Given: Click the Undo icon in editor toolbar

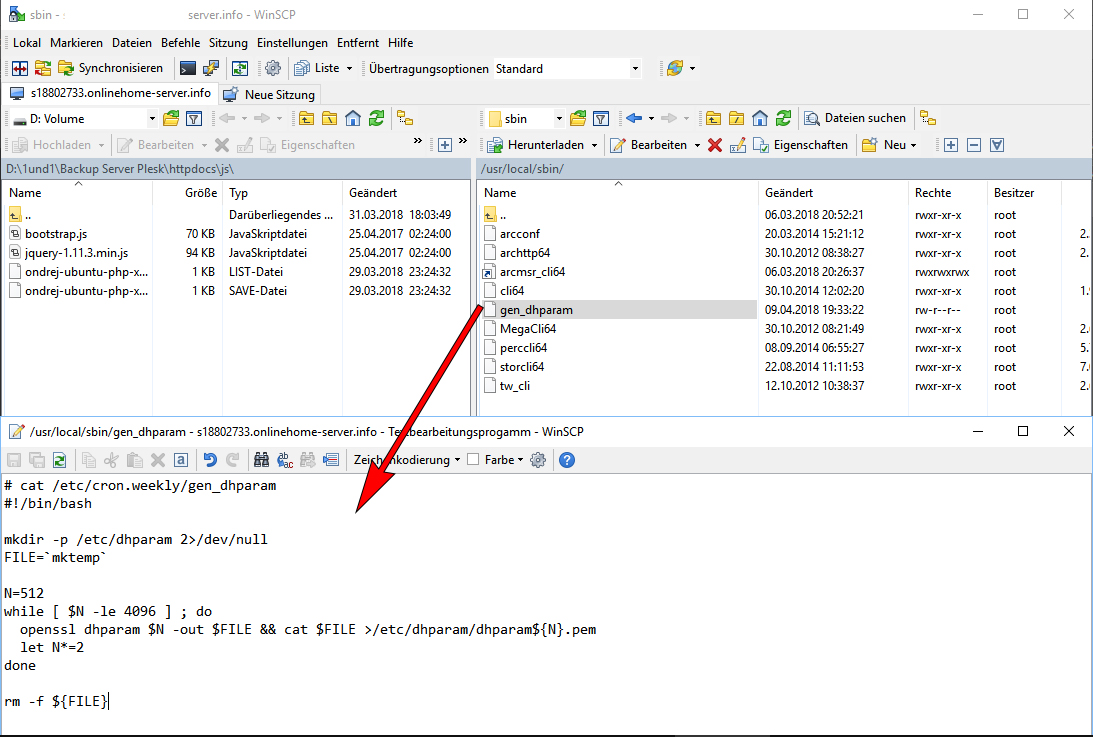Looking at the screenshot, I should tap(210, 460).
